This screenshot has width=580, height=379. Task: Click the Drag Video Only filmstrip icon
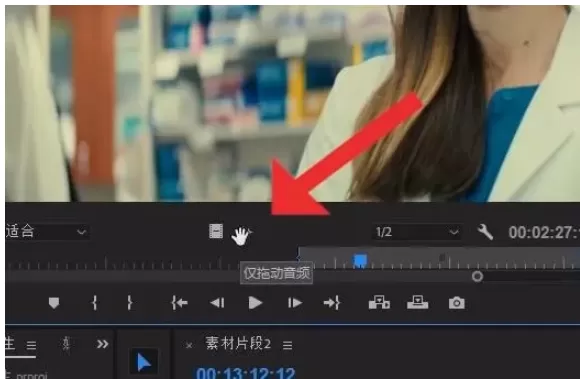pos(216,231)
